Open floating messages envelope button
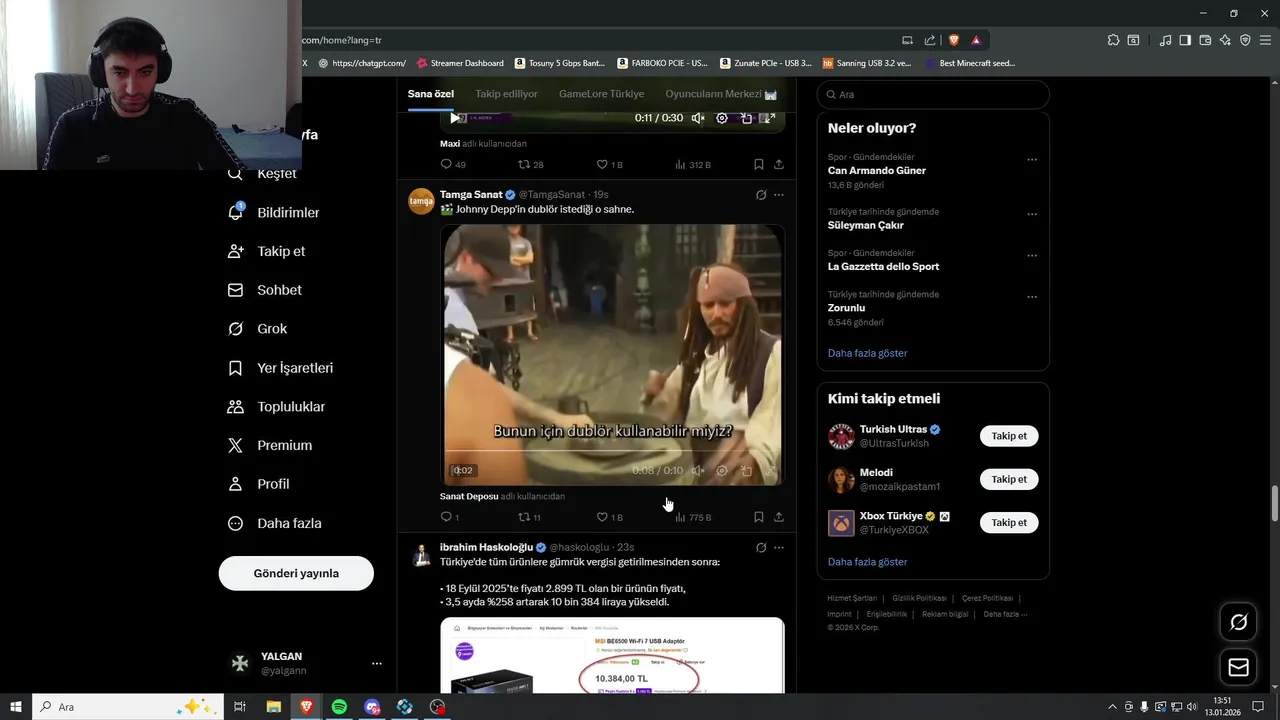The width and height of the screenshot is (1280, 720). [1238, 667]
